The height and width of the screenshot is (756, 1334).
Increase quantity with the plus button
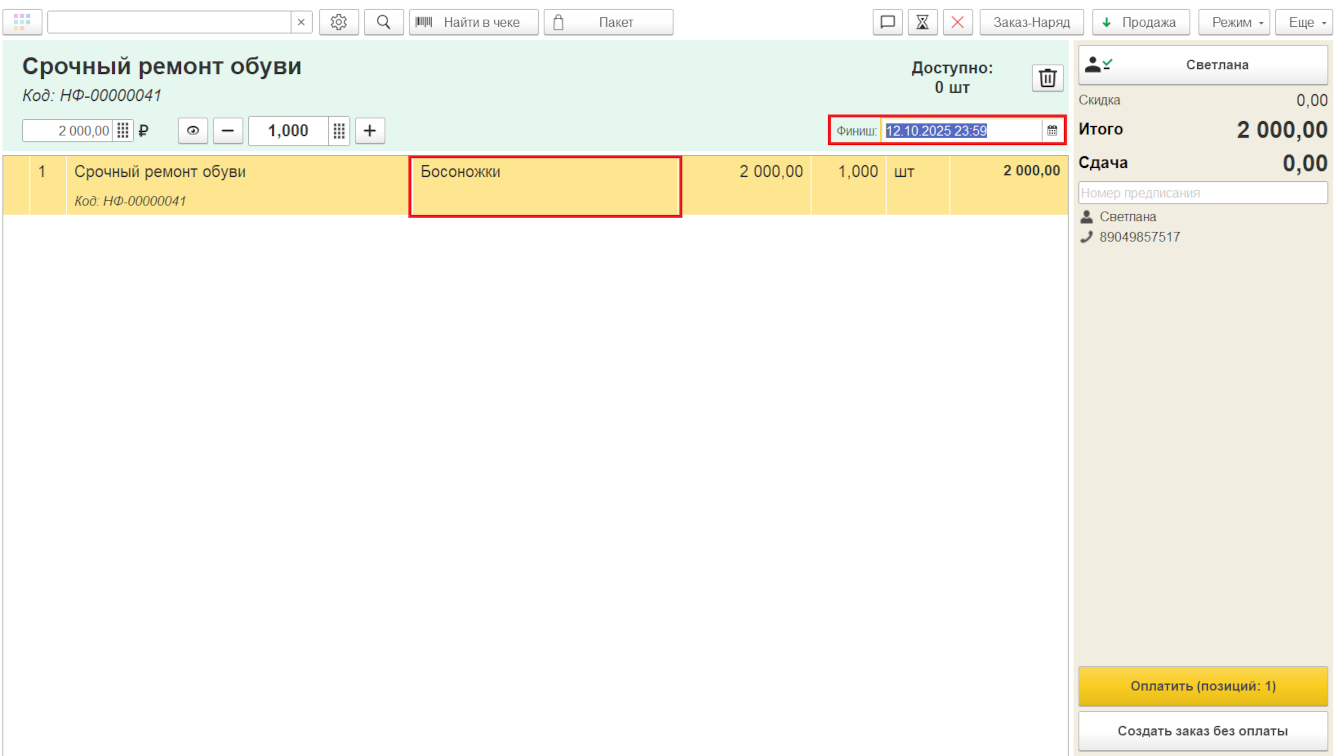point(369,130)
